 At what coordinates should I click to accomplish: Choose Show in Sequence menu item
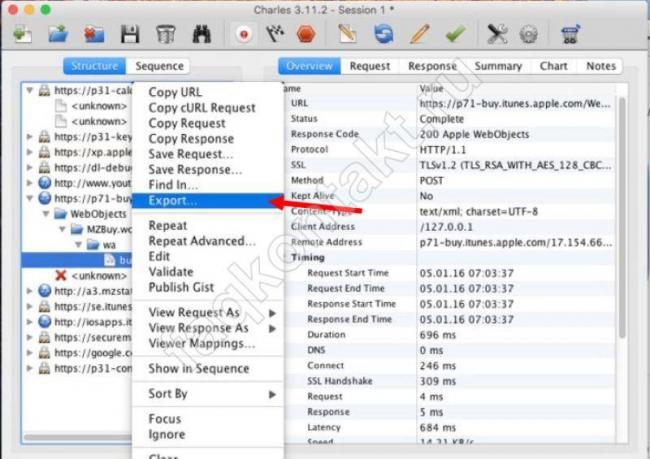(208, 369)
